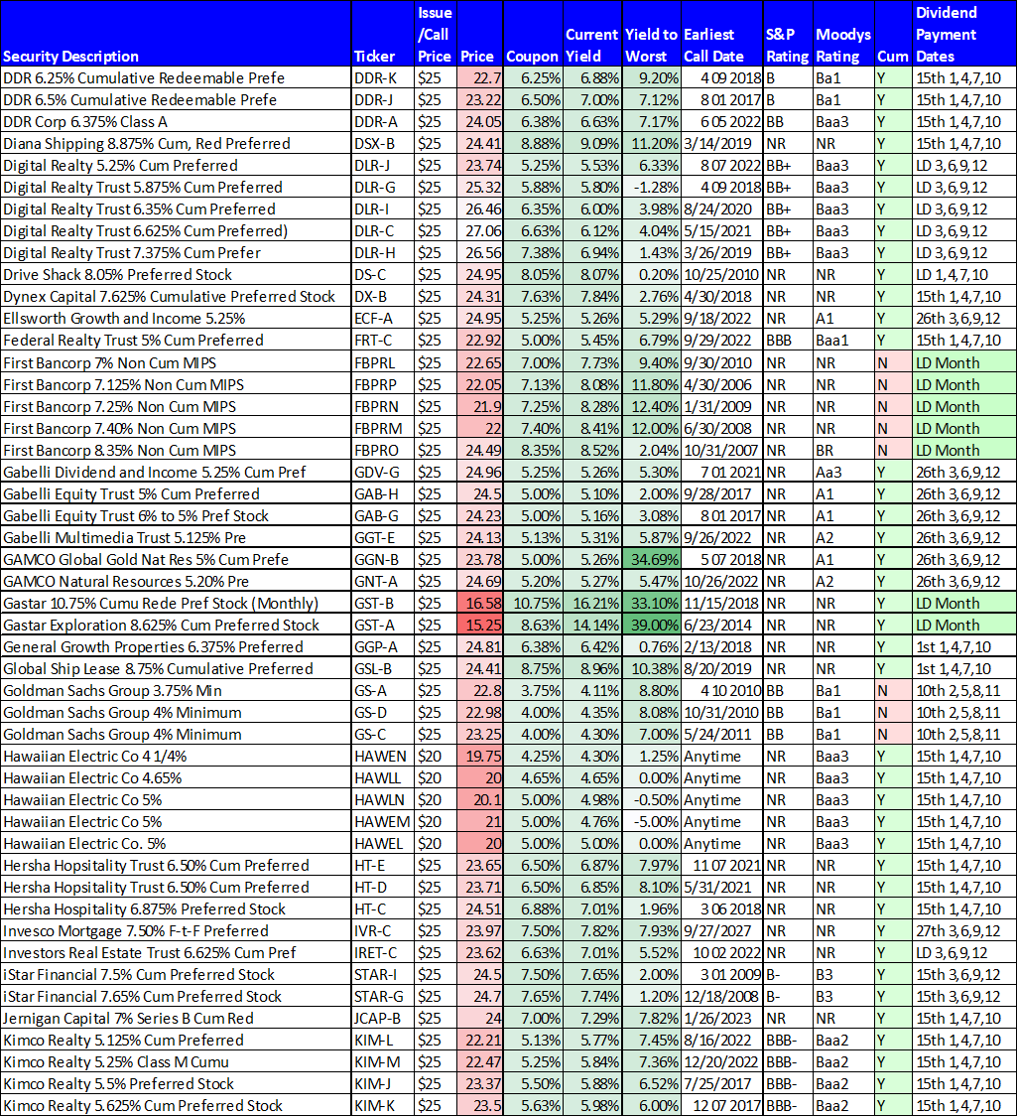Select call date cell 5/31/2021

pos(722,888)
